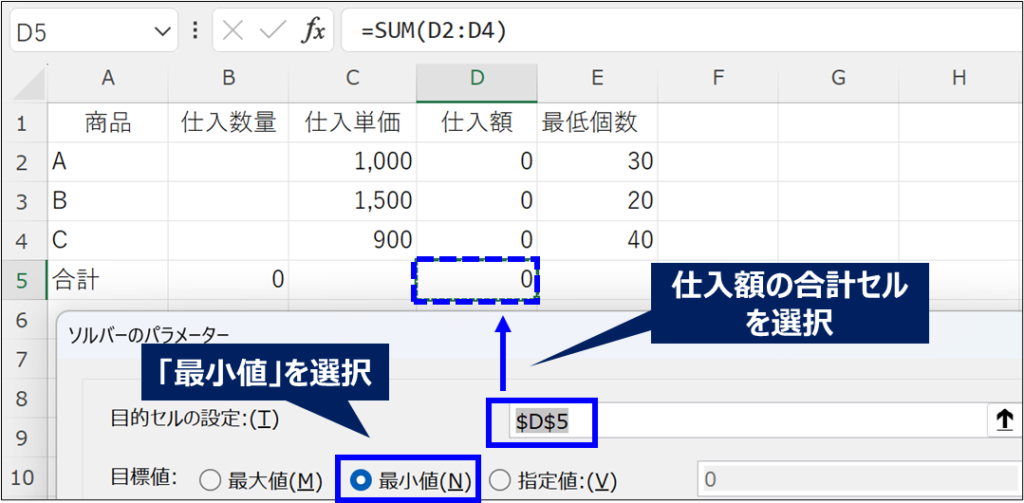Click the Name Box showing D5
This screenshot has height=503, width=1024.
tap(80, 31)
